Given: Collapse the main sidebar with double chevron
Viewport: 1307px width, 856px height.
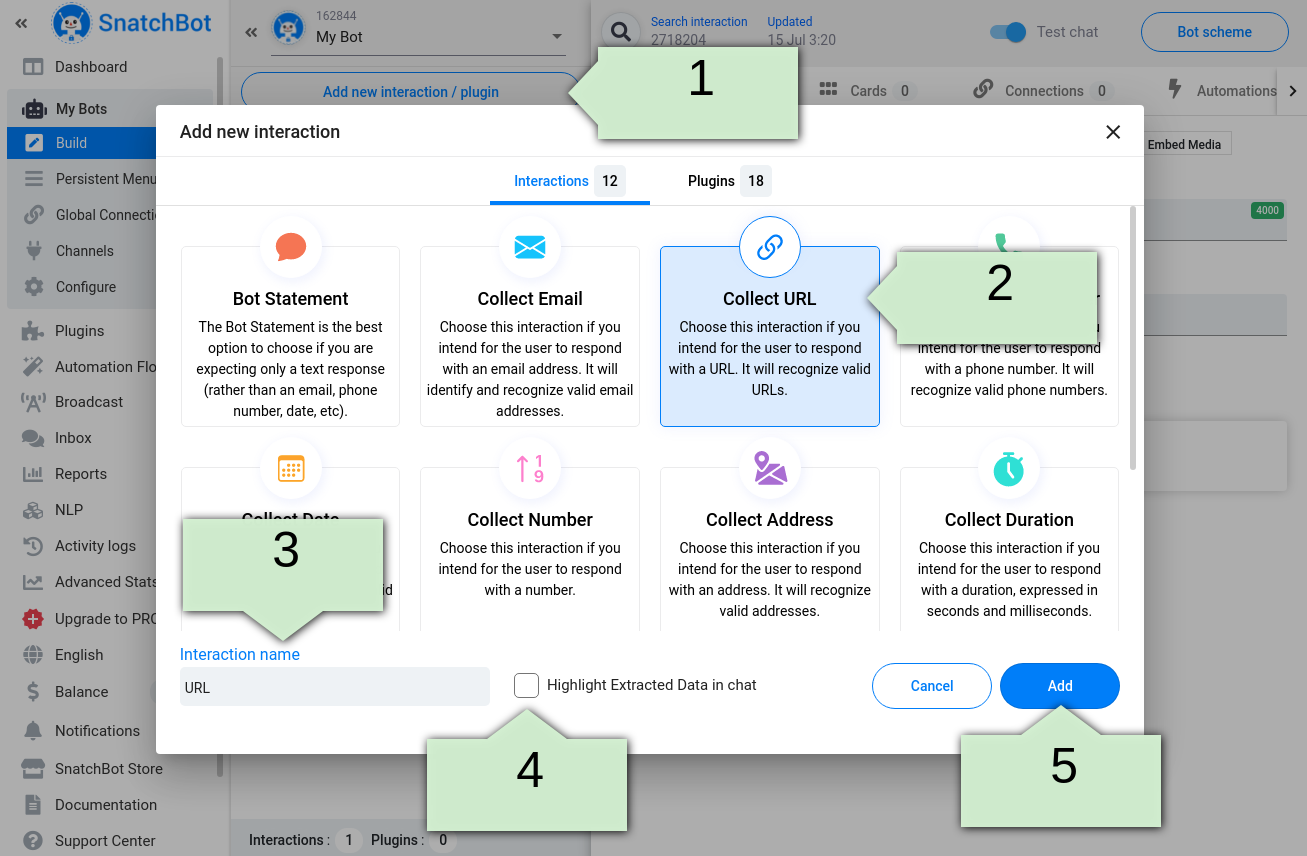Looking at the screenshot, I should coord(21,24).
